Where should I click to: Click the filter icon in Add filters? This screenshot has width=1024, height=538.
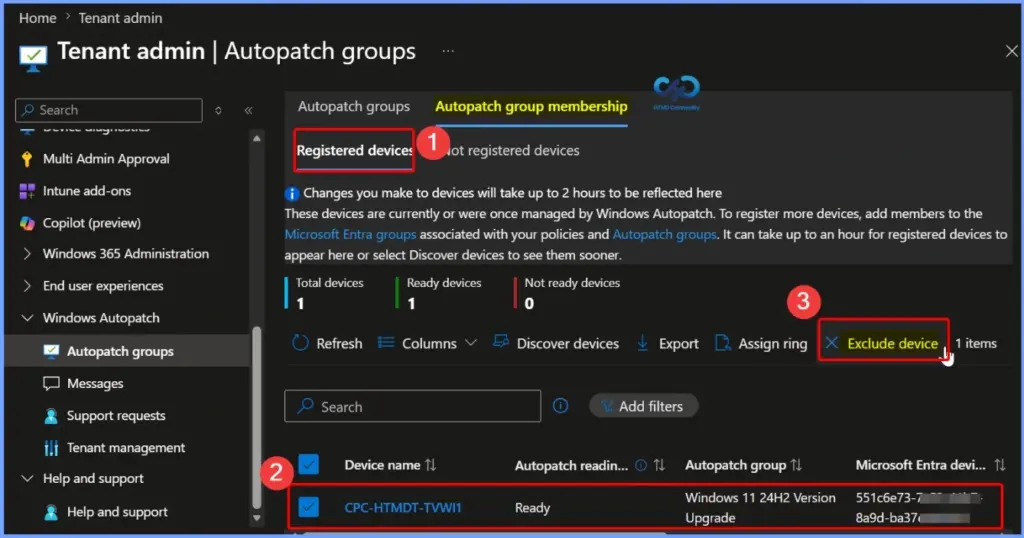(607, 406)
